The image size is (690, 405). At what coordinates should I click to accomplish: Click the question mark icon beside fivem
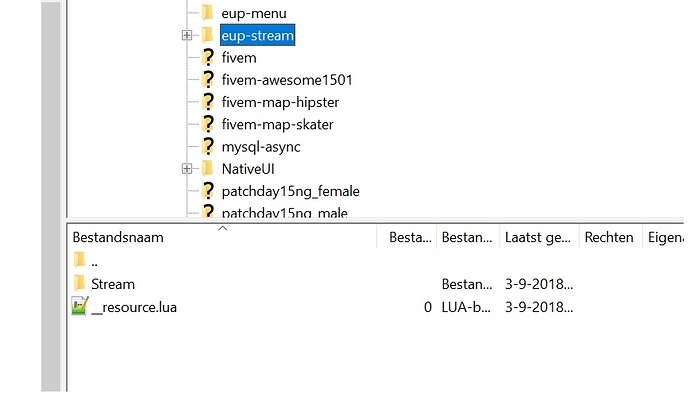coord(208,58)
